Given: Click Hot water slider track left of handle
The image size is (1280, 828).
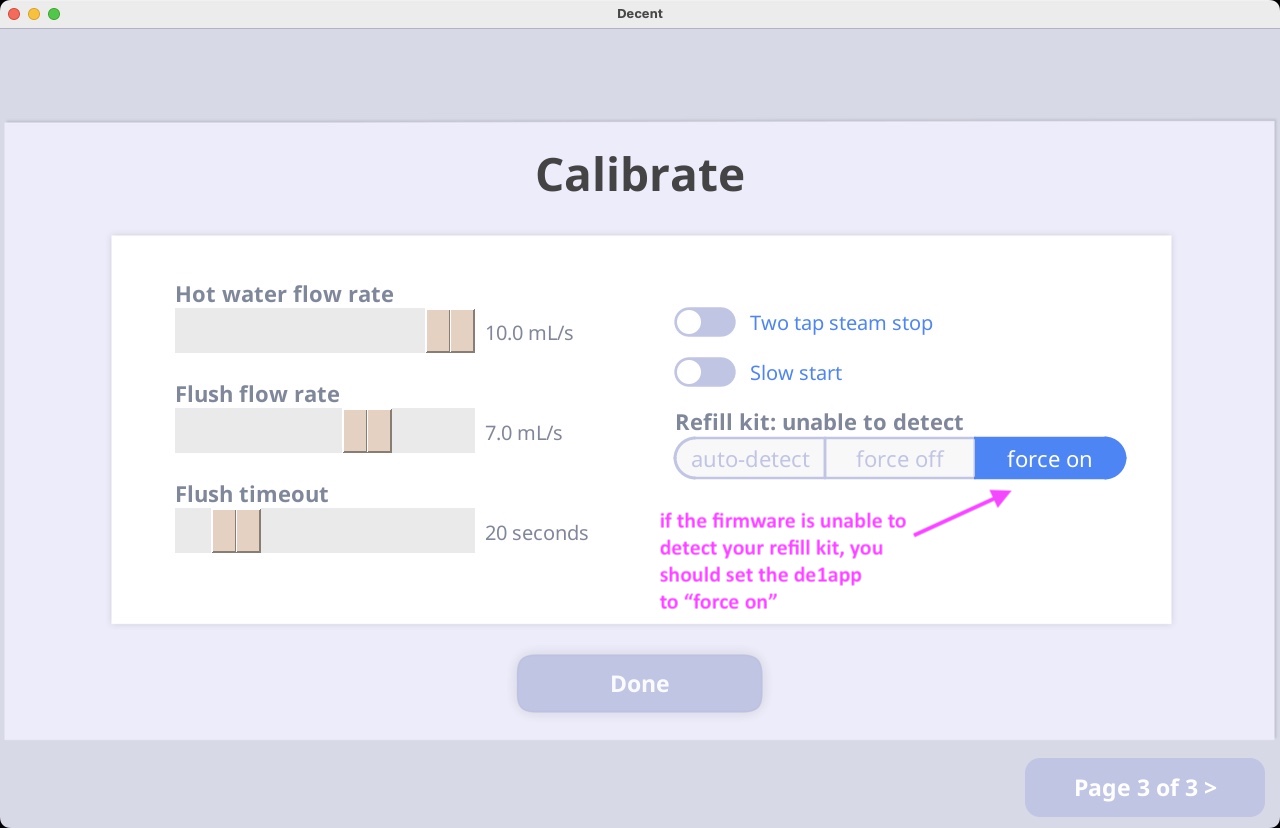Looking at the screenshot, I should (300, 331).
